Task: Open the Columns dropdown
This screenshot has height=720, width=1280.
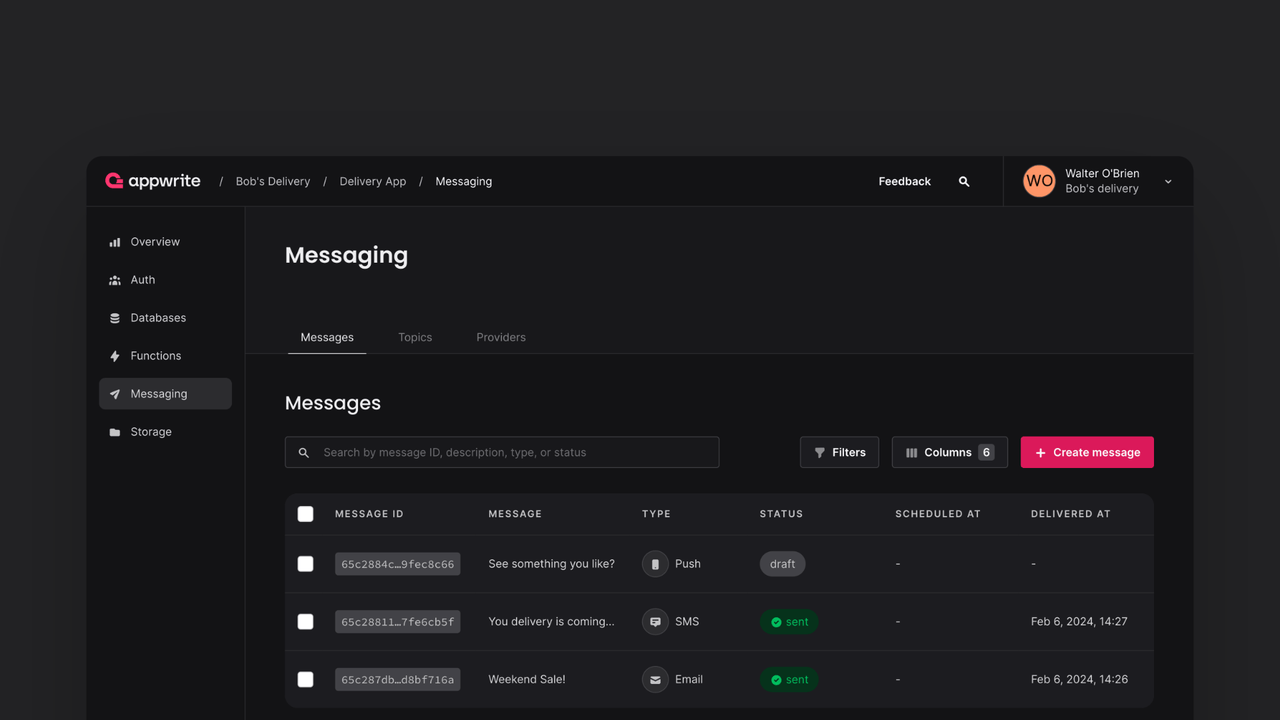Action: click(x=949, y=452)
